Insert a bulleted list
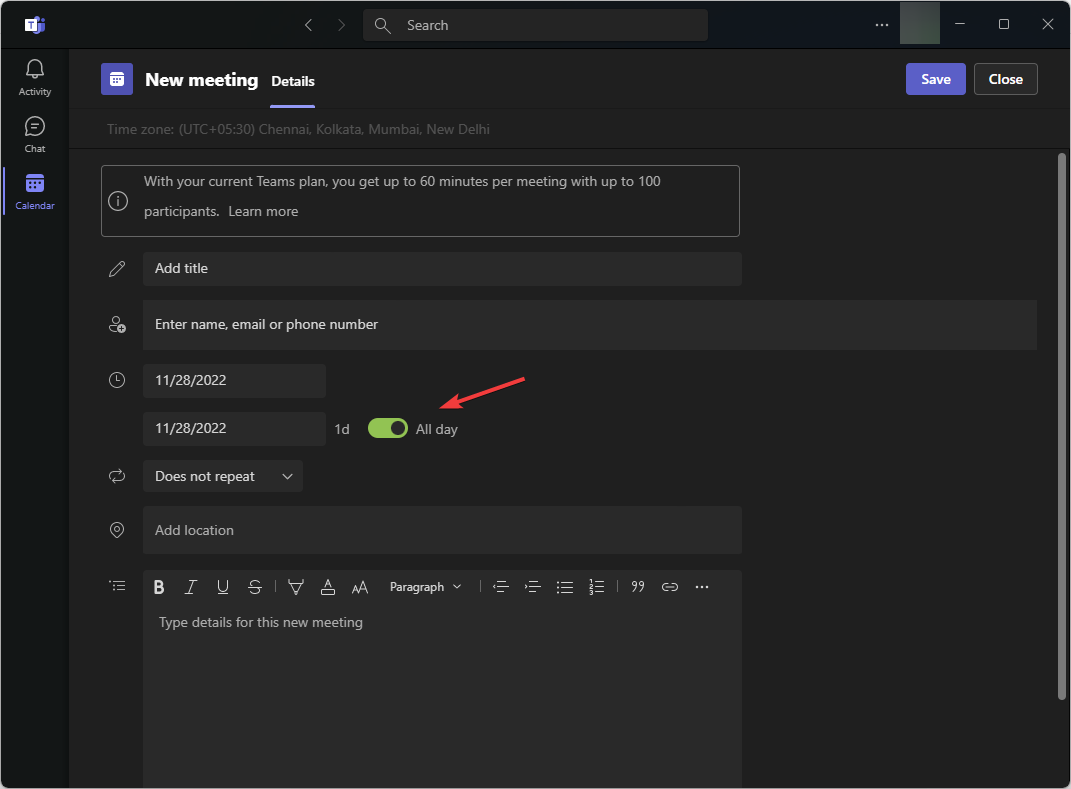Screen dimensions: 1071x789 pyautogui.click(x=565, y=587)
